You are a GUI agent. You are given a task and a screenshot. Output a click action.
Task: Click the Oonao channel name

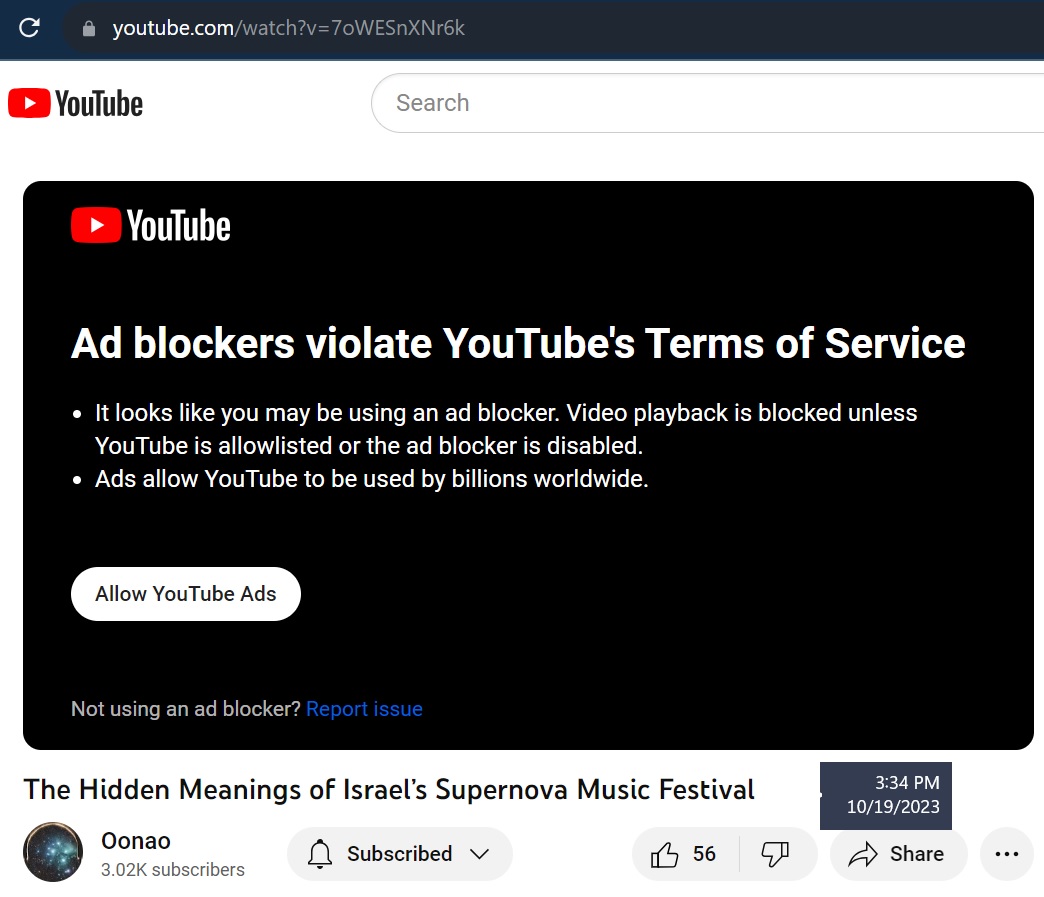136,841
